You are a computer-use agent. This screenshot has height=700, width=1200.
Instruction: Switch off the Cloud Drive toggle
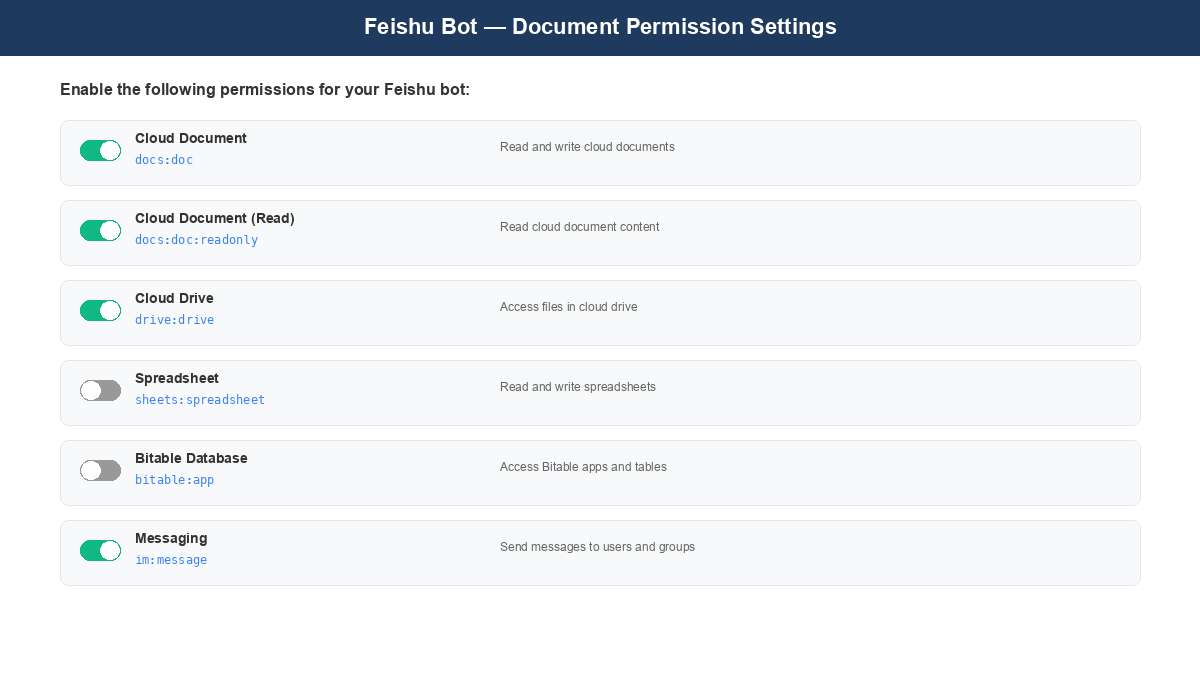[x=100, y=310]
